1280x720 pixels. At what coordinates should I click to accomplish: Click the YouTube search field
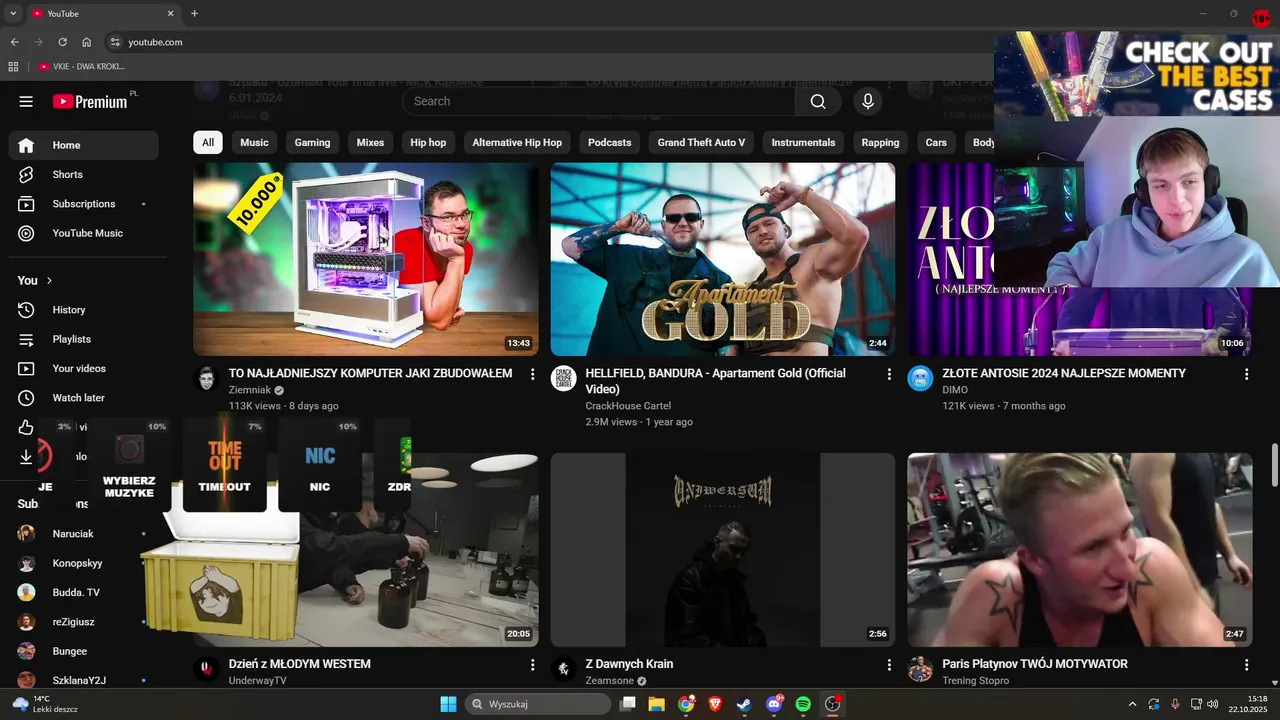click(598, 101)
